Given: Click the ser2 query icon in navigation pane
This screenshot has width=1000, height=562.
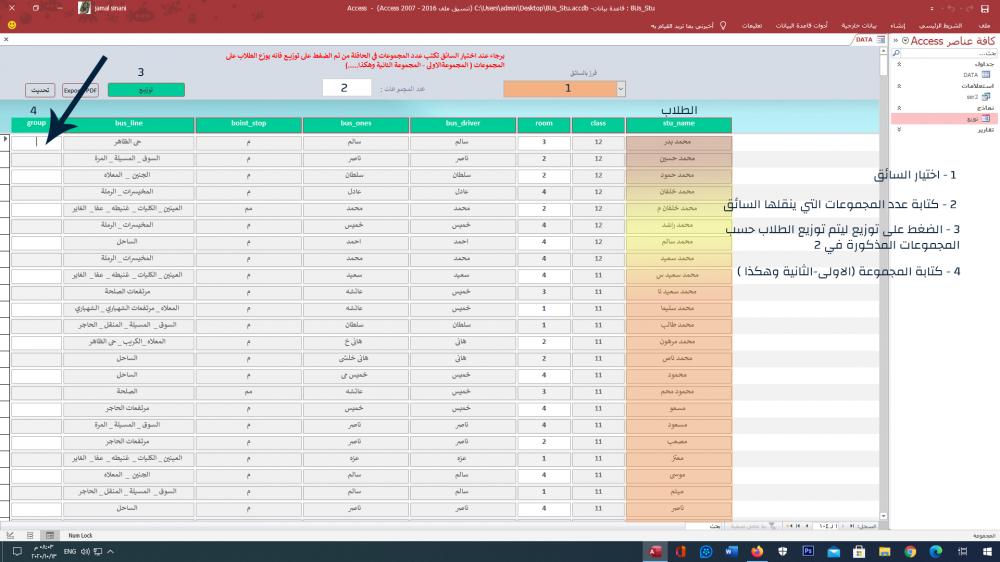Looking at the screenshot, I should pyautogui.click(x=986, y=97).
